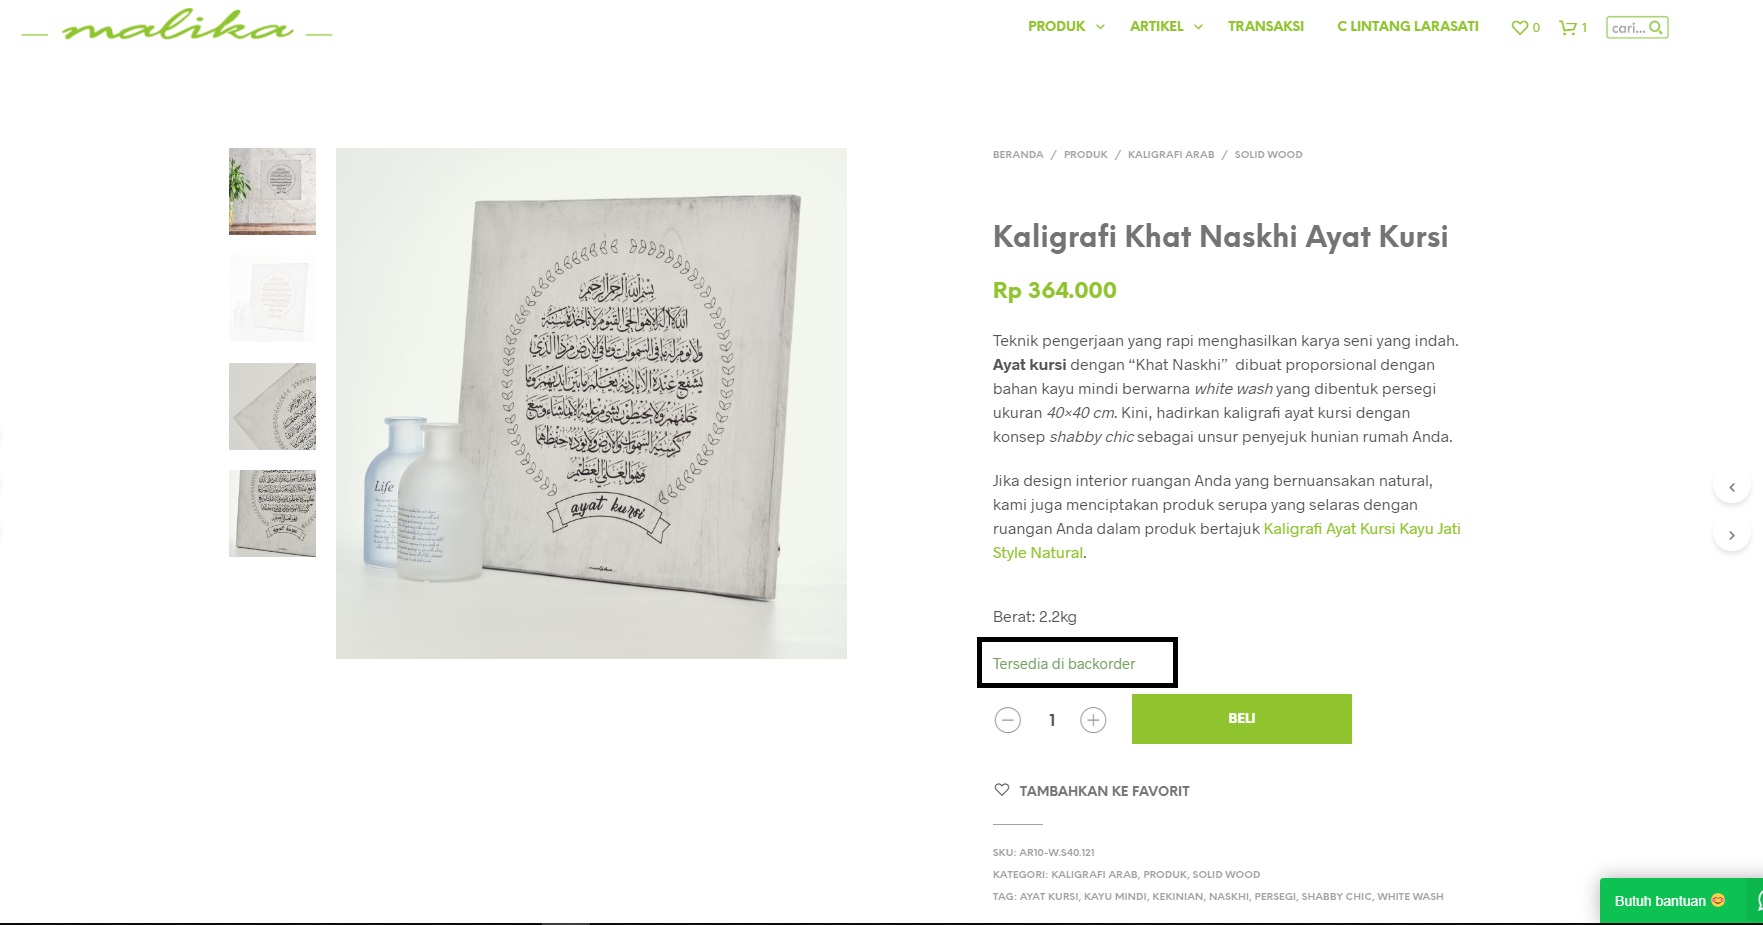Click KALIGRAFI ARAB breadcrumb link
Viewport: 1763px width, 925px height.
click(x=1171, y=155)
